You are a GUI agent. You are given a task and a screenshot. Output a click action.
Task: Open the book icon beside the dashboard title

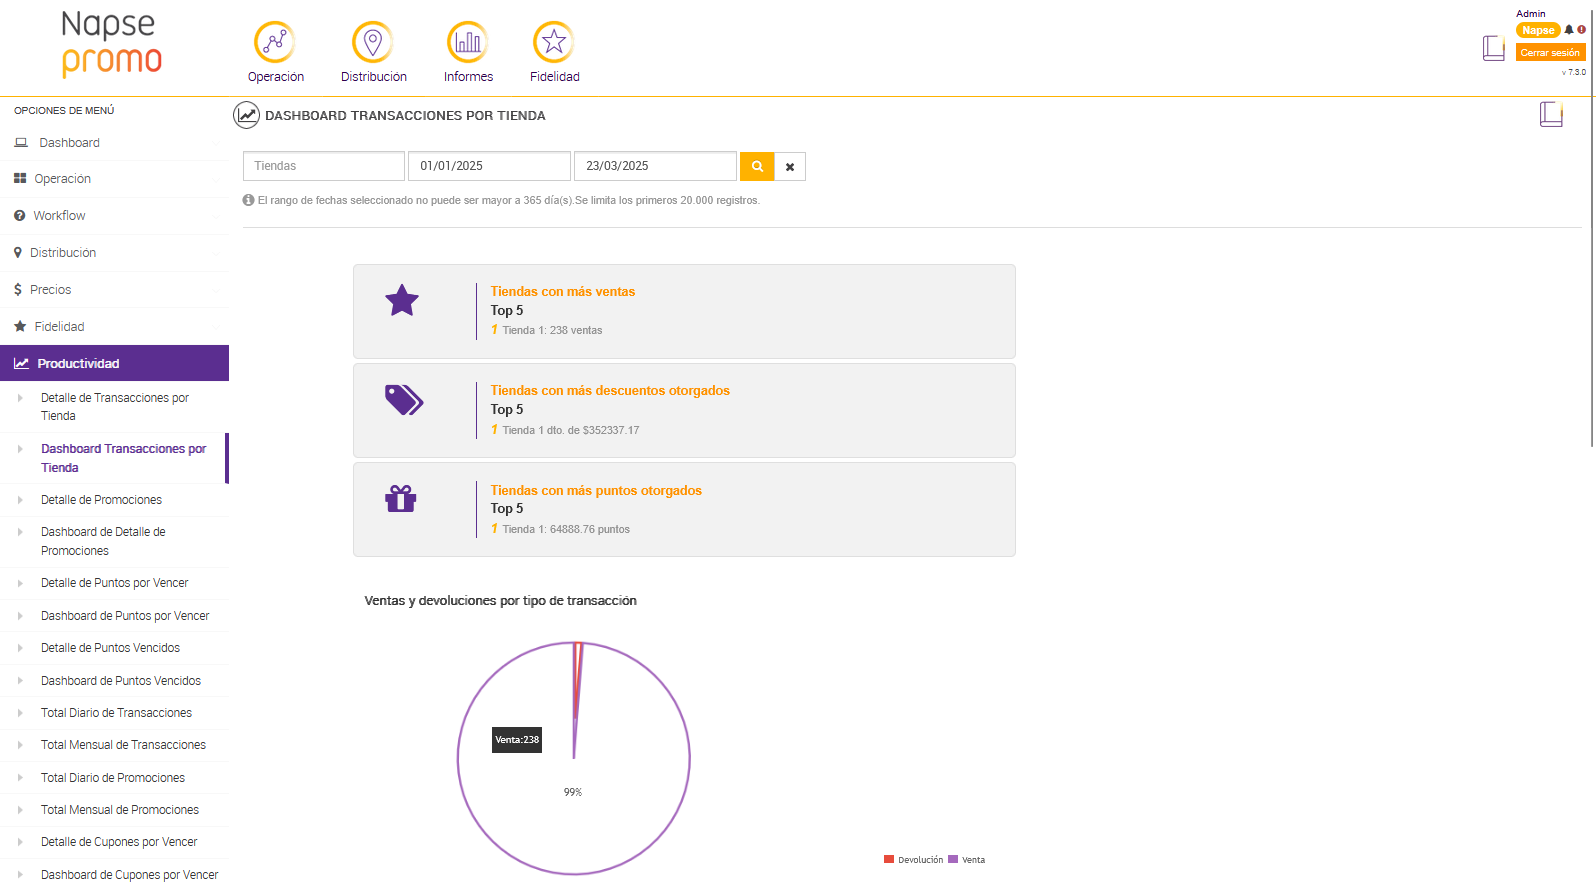1551,115
